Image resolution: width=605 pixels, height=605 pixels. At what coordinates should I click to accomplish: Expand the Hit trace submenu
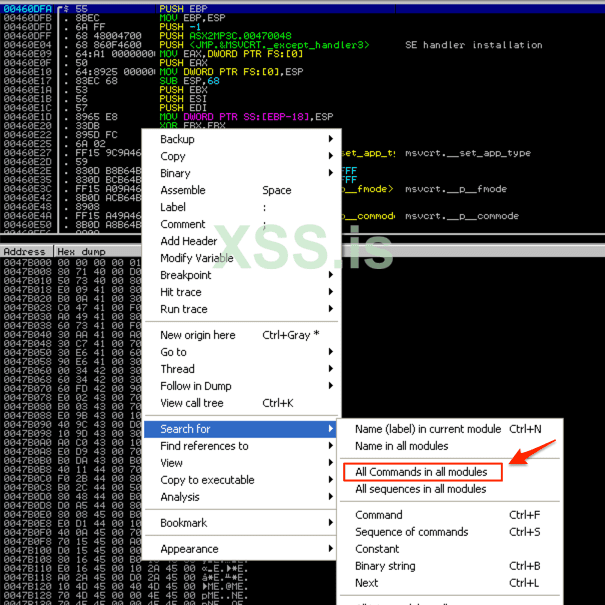click(242, 292)
